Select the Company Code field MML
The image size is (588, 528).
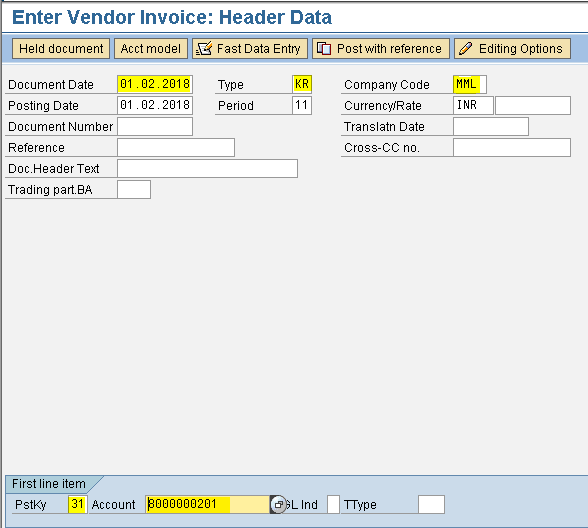point(470,84)
